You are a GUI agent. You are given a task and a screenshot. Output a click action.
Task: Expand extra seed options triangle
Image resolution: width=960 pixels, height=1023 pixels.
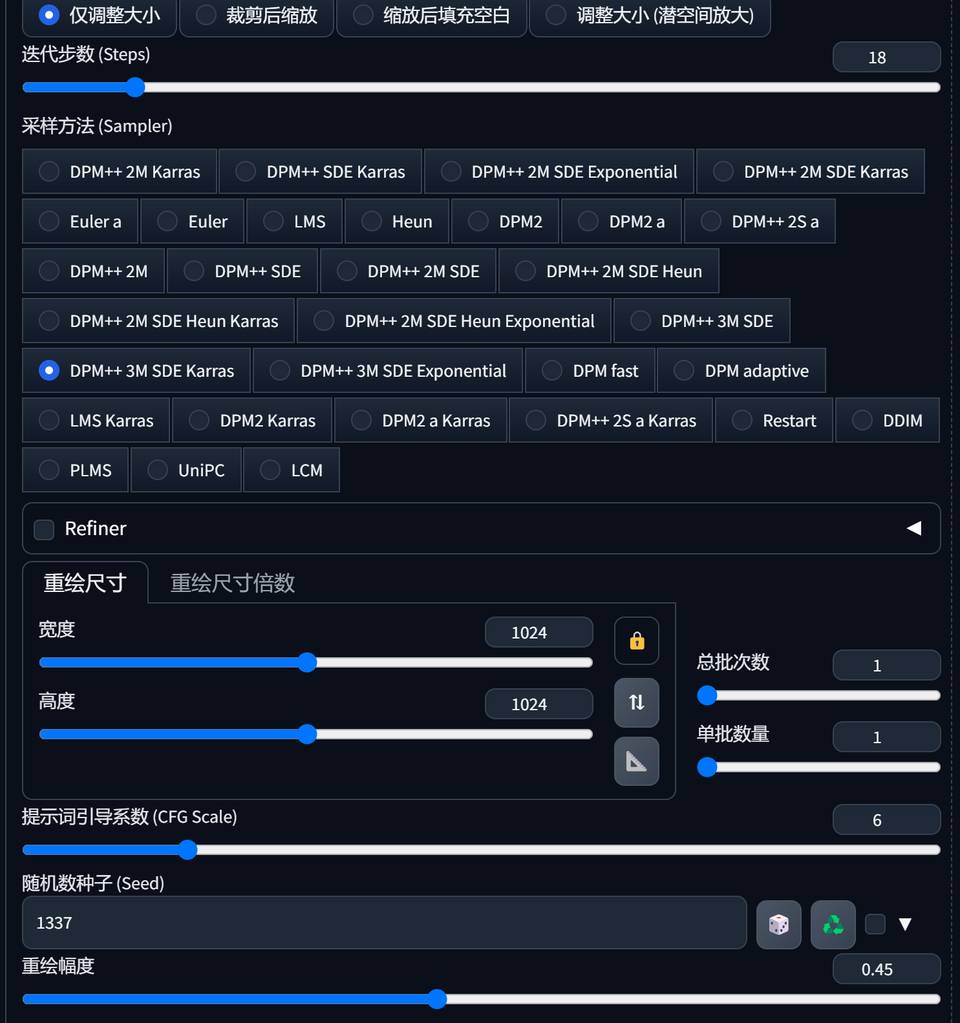click(x=905, y=924)
